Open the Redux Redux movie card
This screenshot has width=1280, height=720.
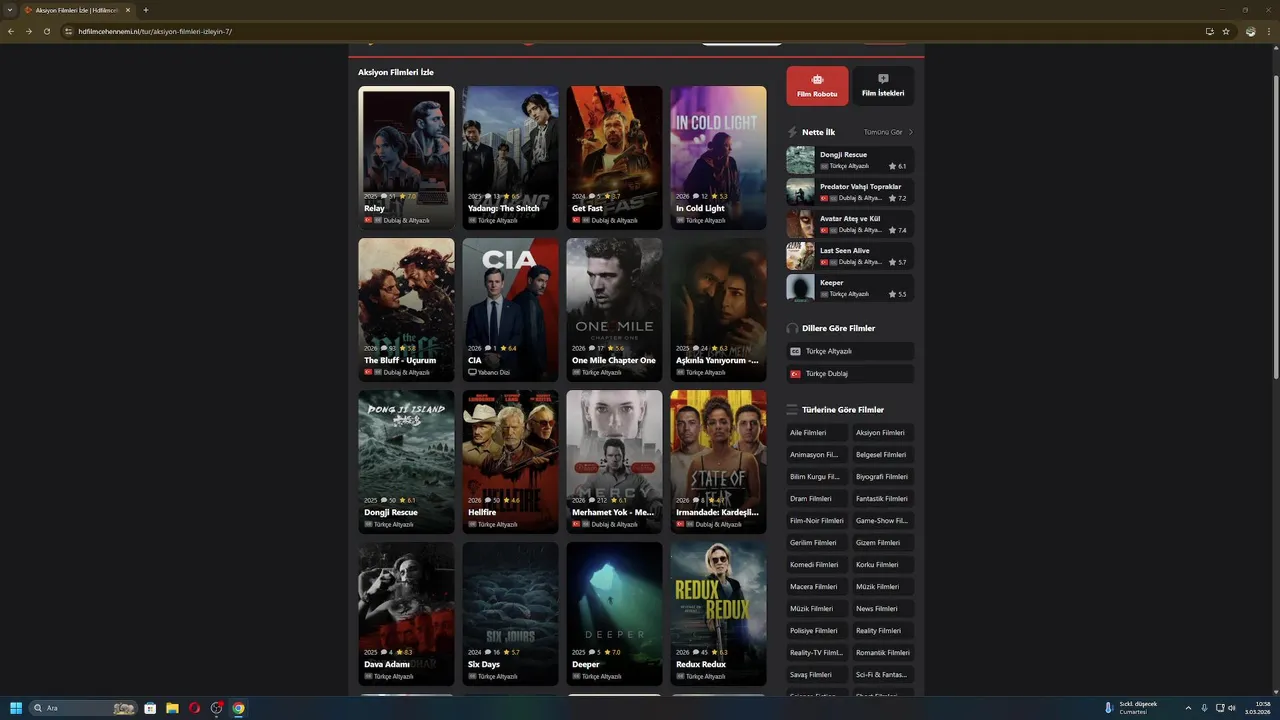pyautogui.click(x=718, y=613)
